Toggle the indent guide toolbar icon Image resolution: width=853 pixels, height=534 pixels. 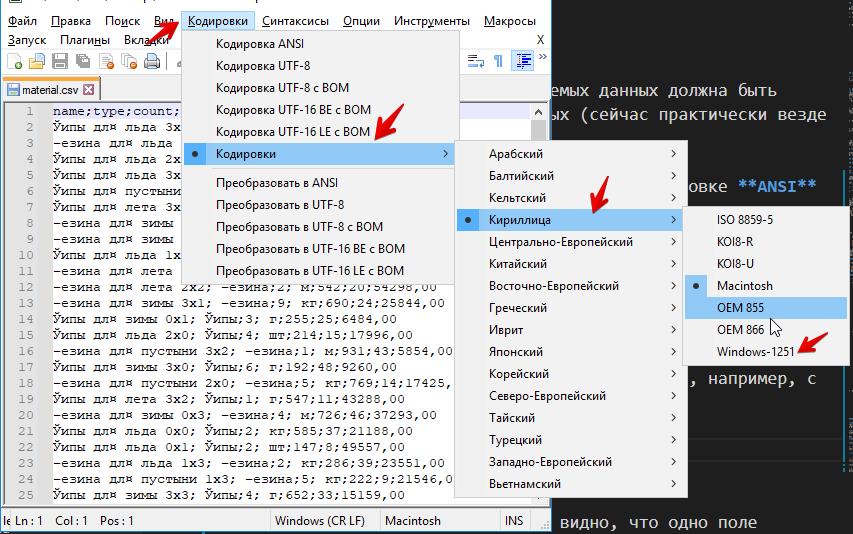coord(521,62)
